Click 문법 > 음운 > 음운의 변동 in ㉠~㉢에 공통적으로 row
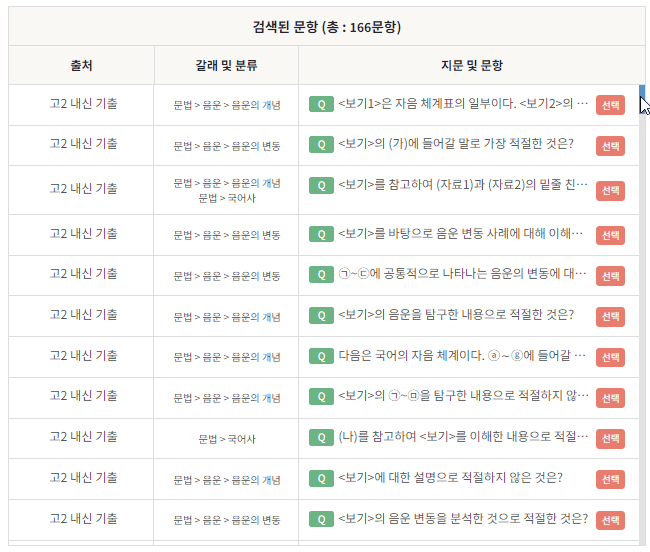 tap(227, 276)
